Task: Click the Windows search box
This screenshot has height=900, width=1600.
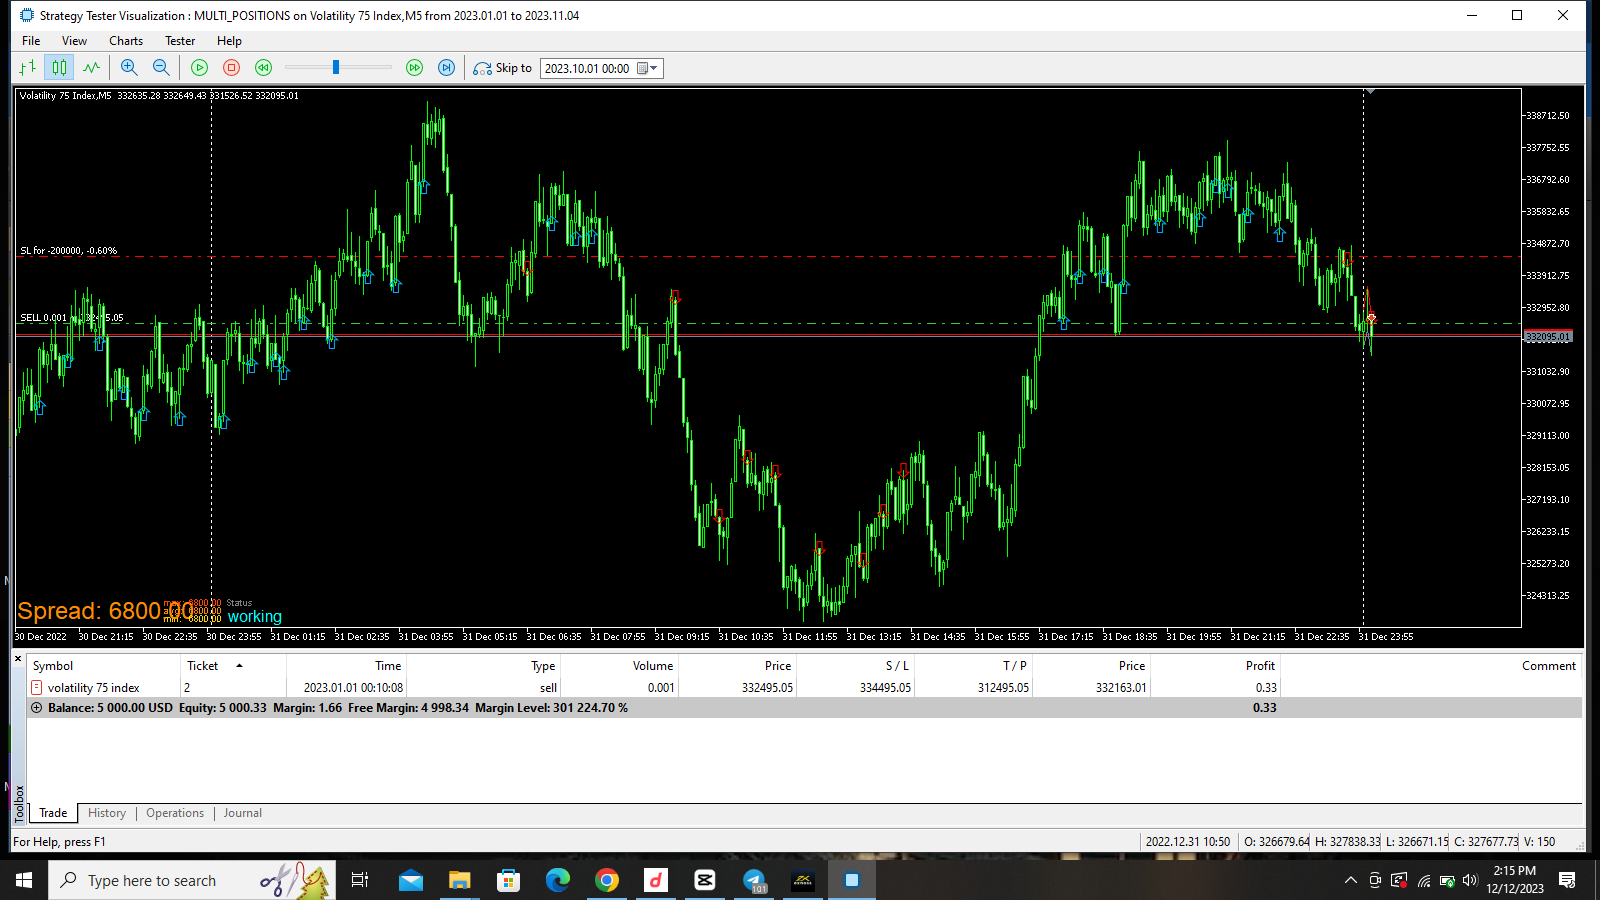Action: click(x=192, y=880)
